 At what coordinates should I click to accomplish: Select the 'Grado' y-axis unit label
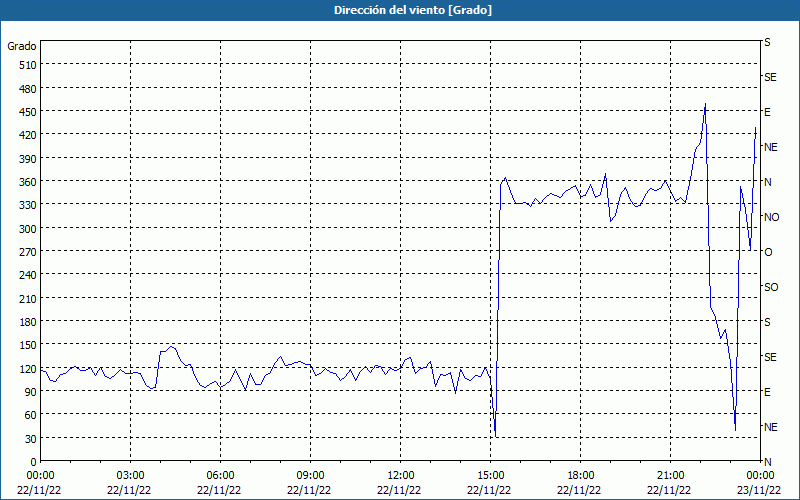tap(22, 46)
